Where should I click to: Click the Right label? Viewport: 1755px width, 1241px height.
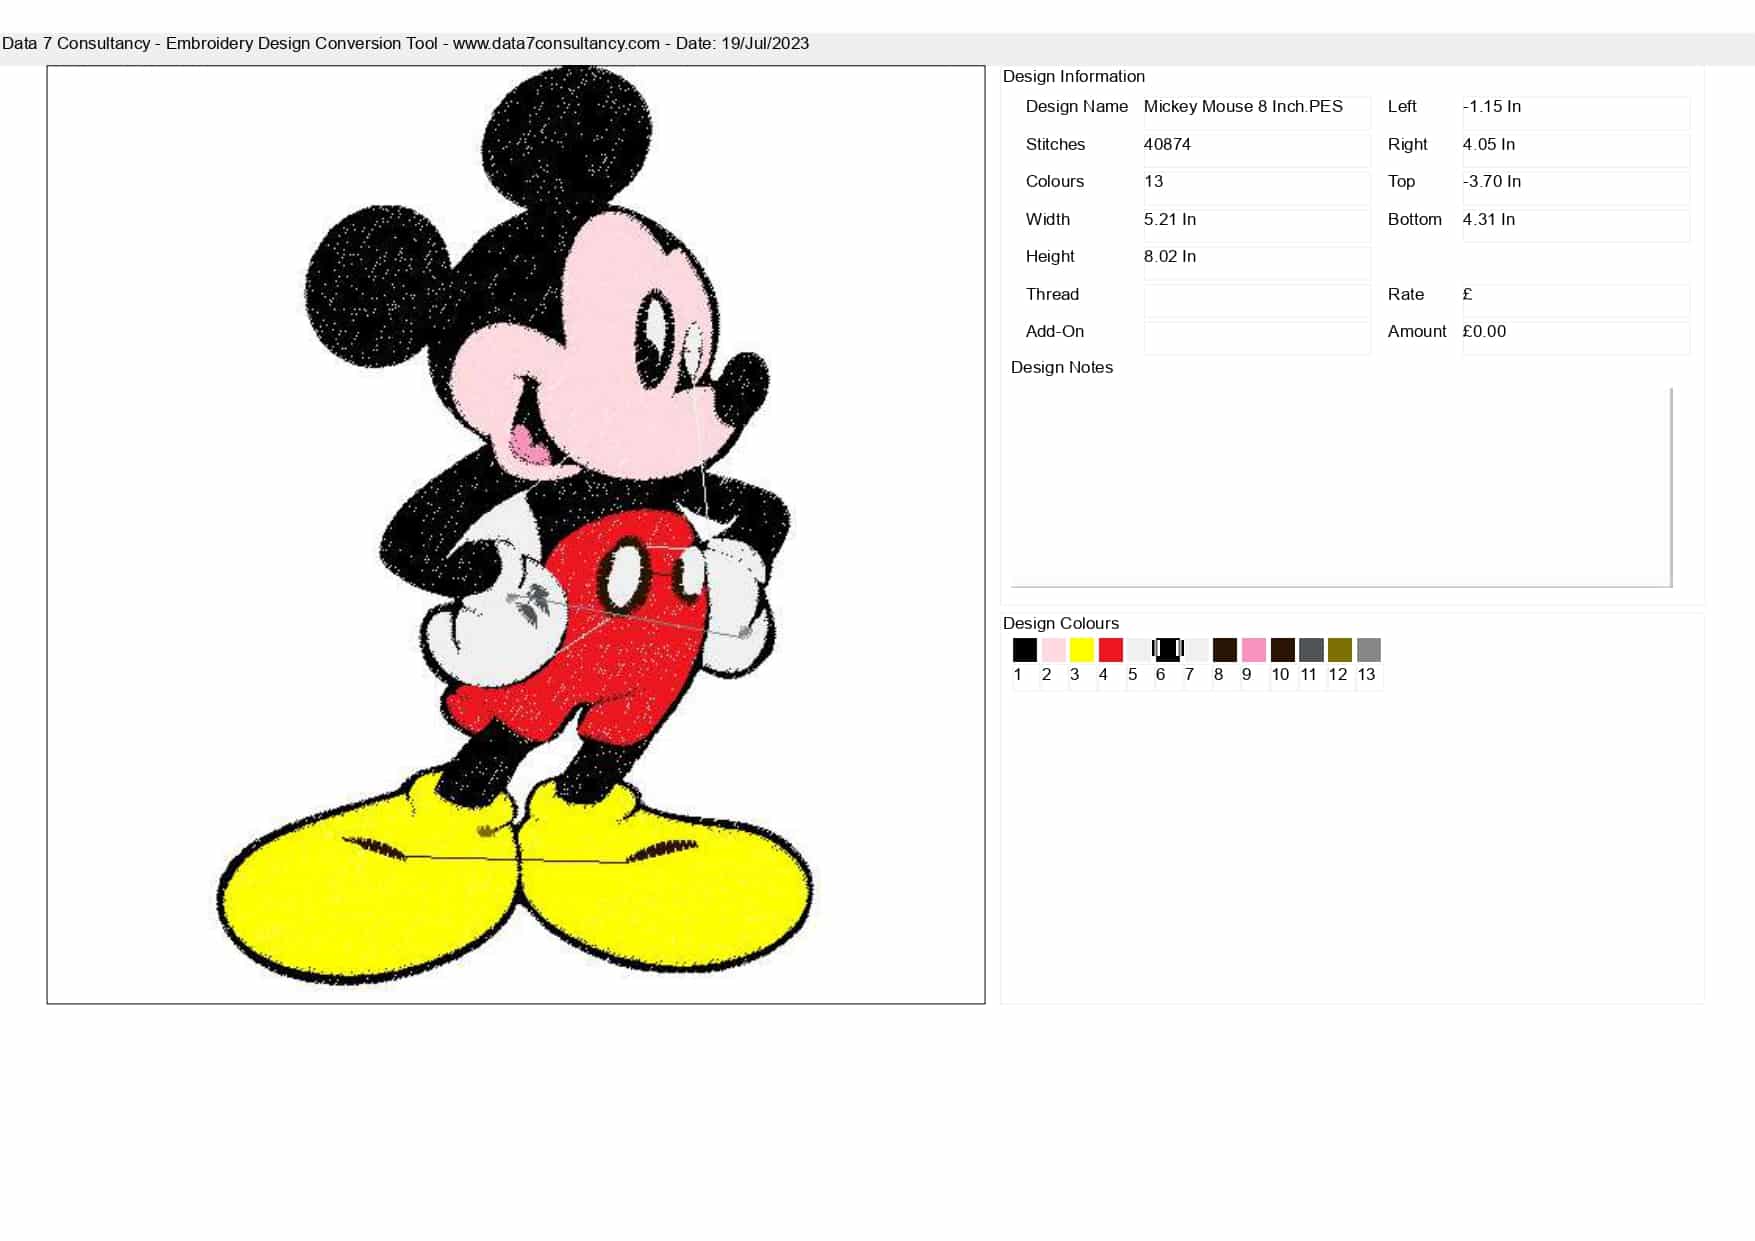1407,144
